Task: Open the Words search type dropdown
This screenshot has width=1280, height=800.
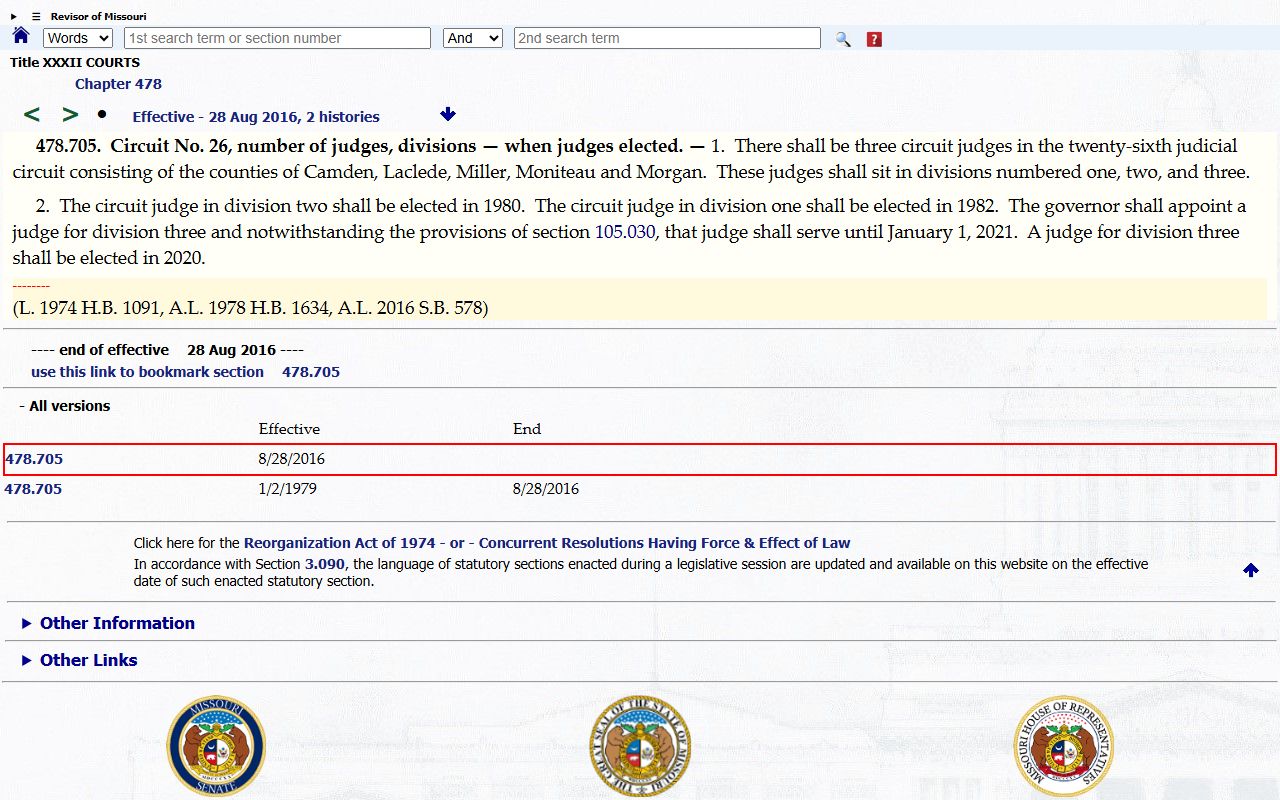Action: (78, 38)
